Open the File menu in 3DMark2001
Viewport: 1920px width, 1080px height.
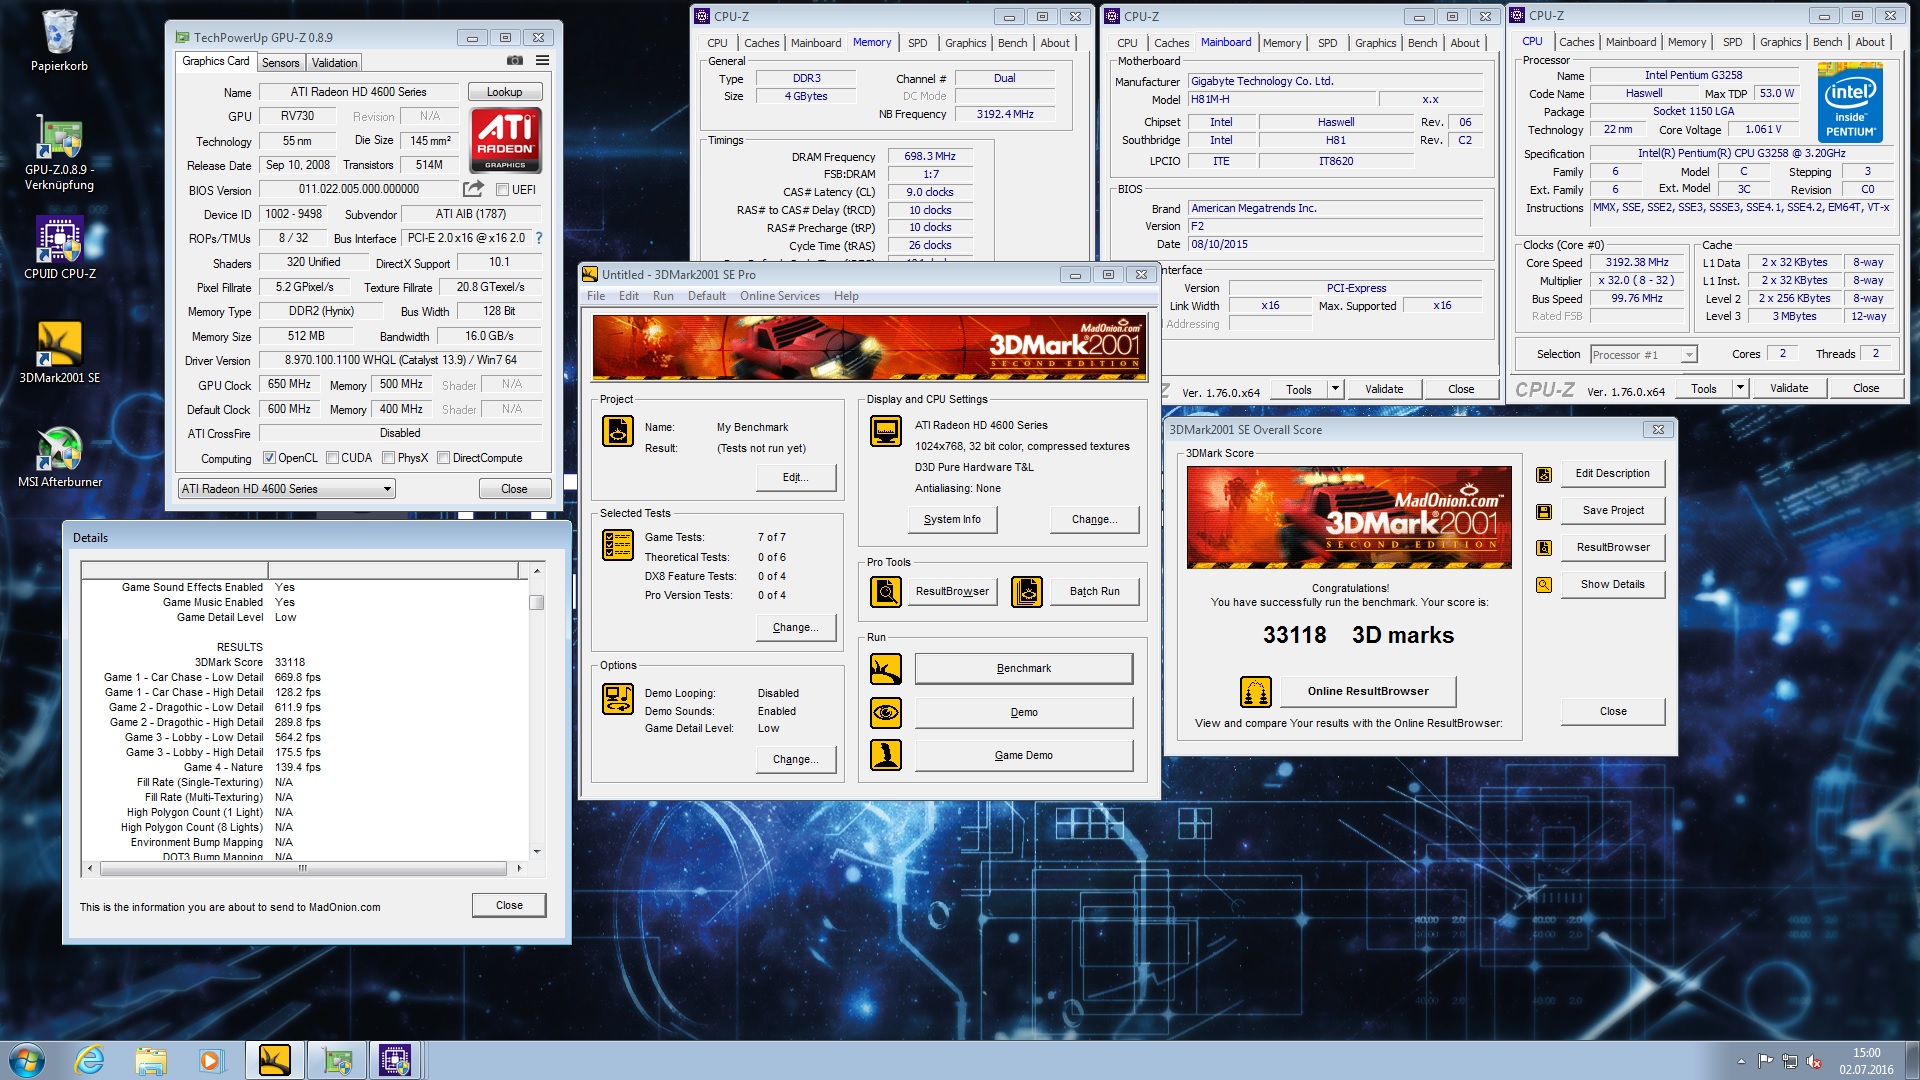596,296
